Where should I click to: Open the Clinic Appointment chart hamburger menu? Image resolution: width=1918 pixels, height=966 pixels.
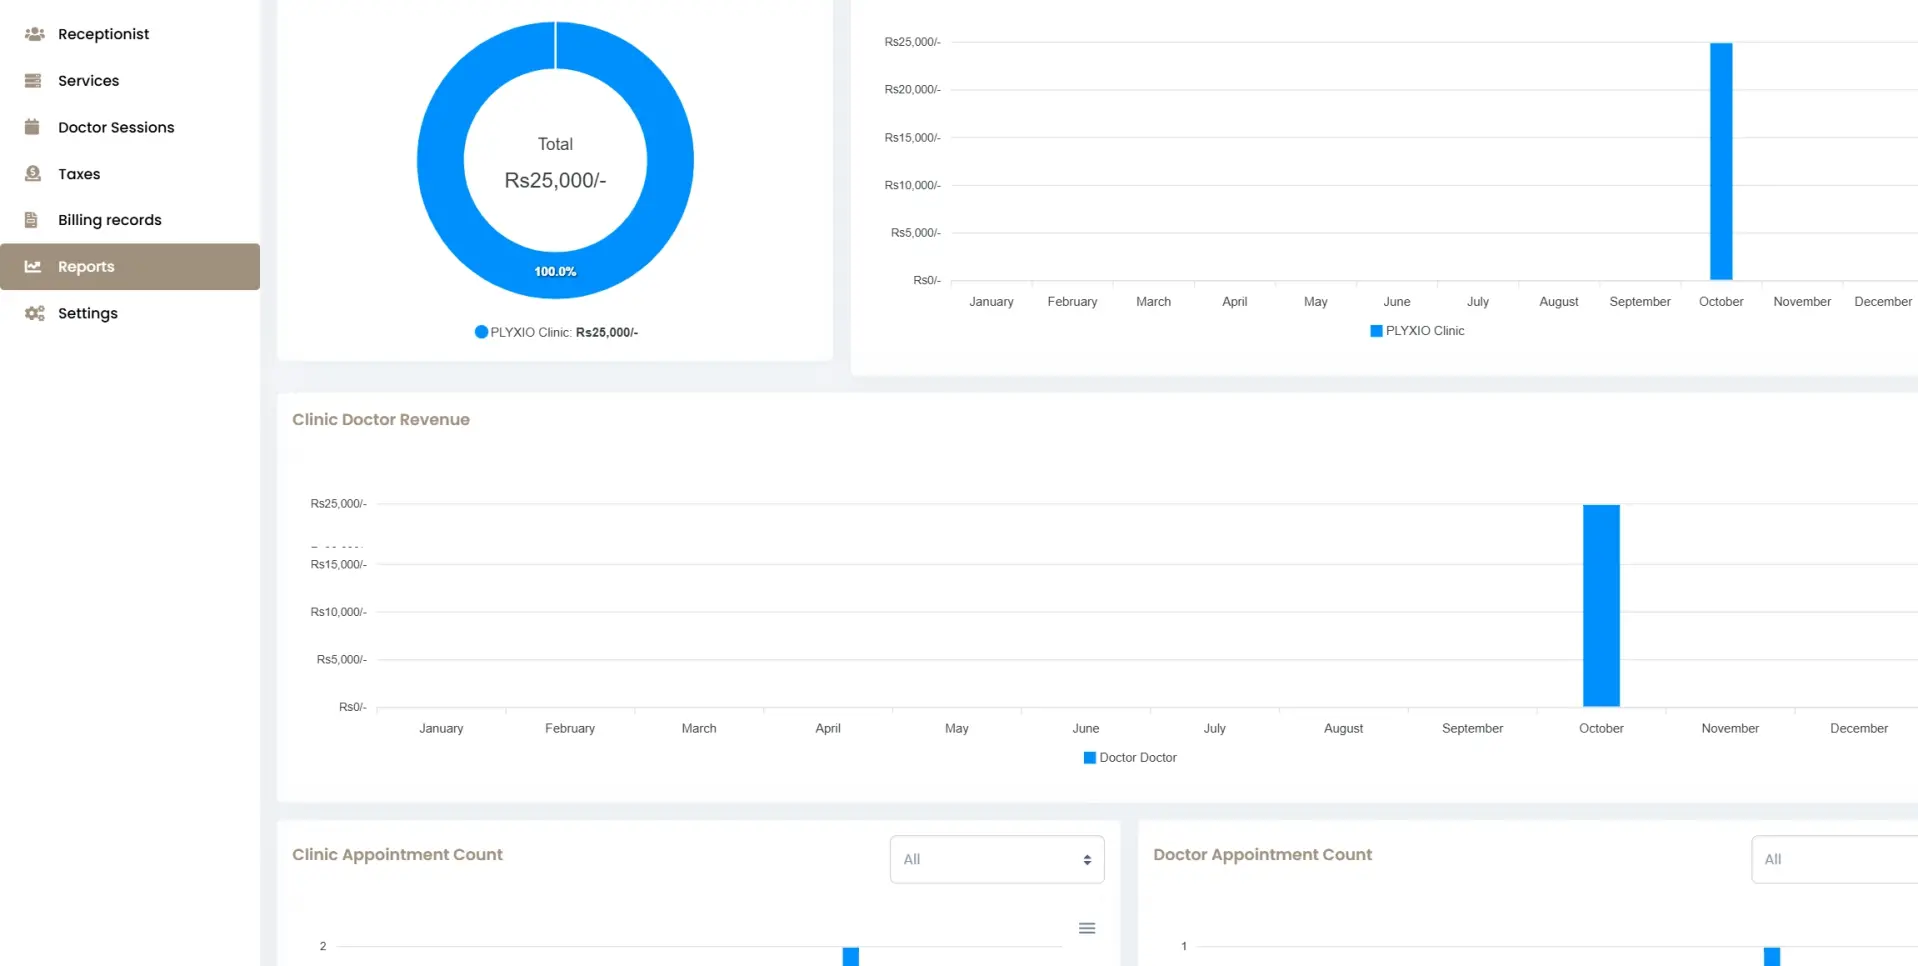[x=1086, y=928]
